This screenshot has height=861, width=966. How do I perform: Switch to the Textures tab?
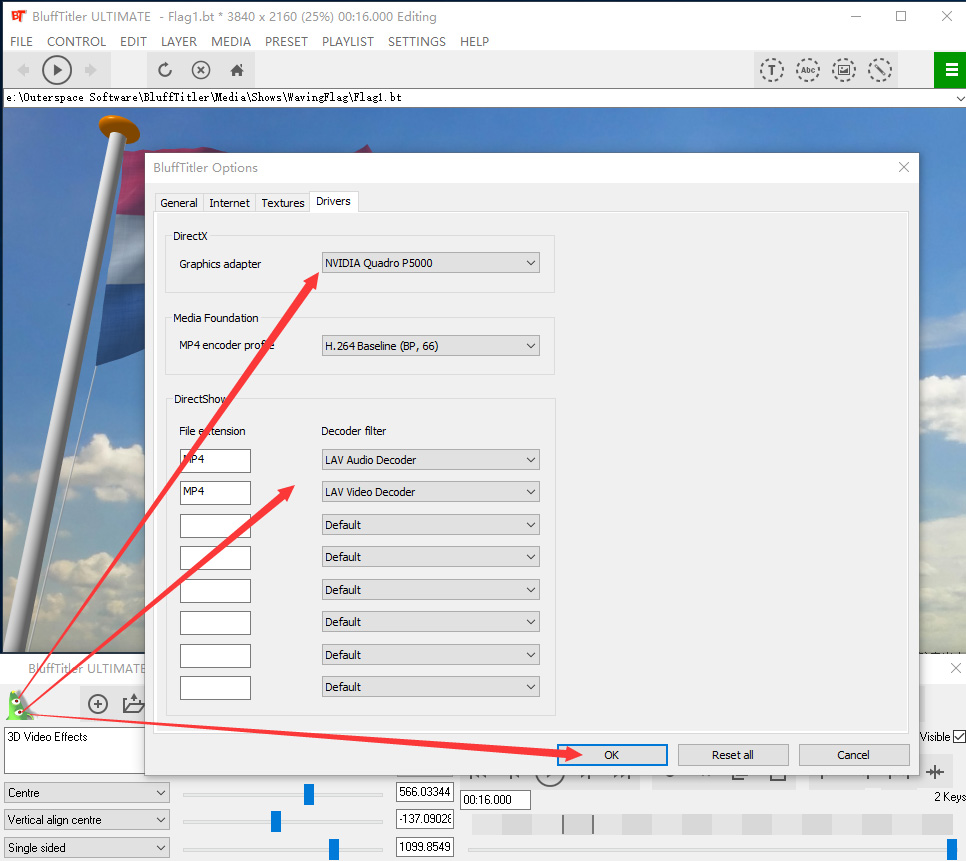283,203
